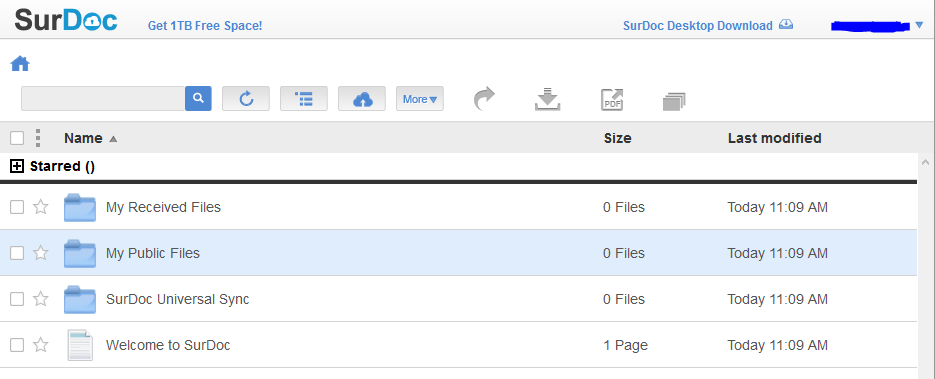Click the convert to PDF icon
This screenshot has width=935, height=379.
tap(612, 100)
